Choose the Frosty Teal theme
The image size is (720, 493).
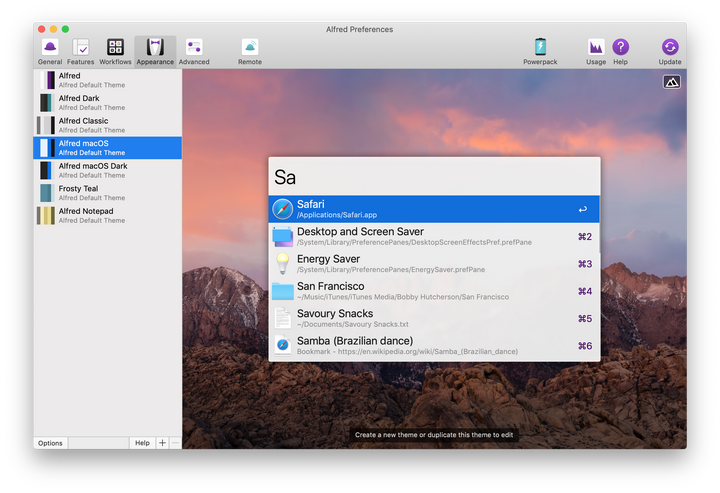tap(107, 193)
